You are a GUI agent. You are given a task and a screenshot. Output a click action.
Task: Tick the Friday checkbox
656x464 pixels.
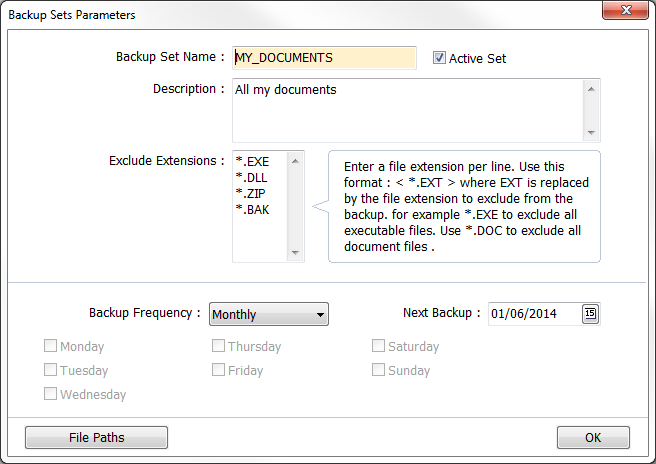[218, 370]
